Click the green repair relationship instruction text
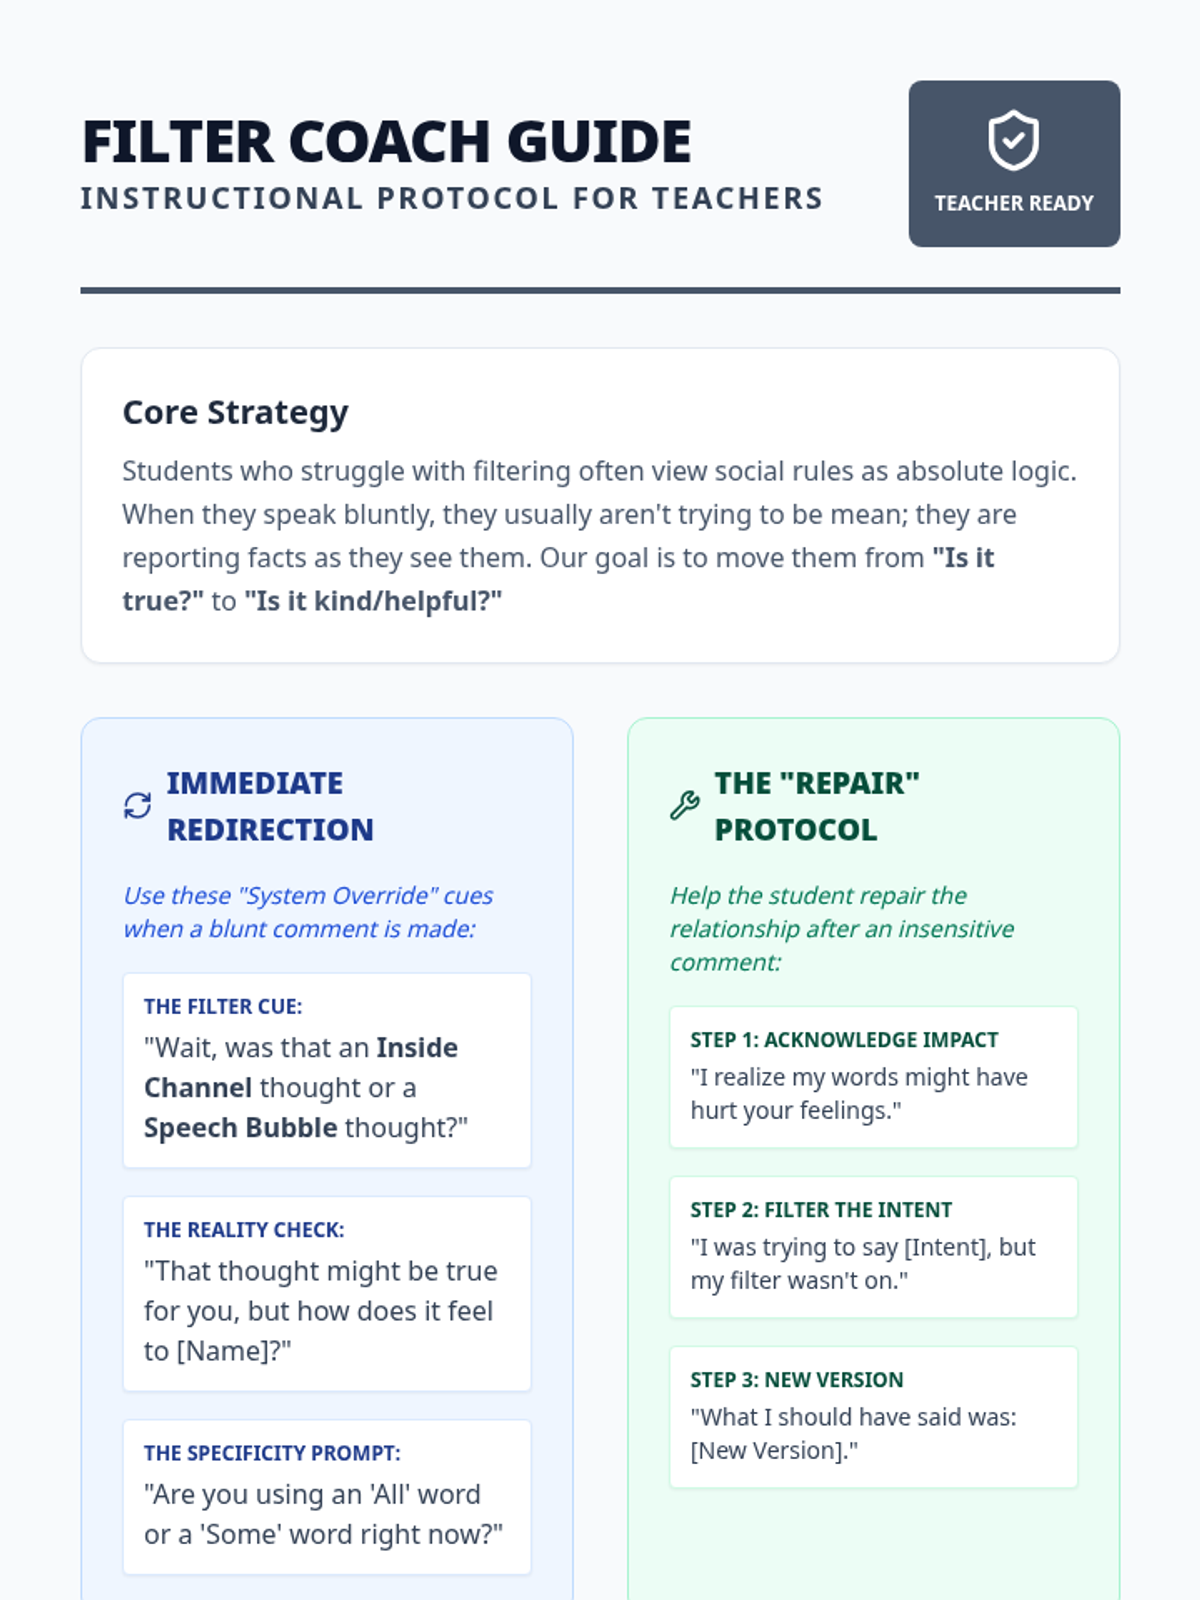Screen dimensions: 1200x1600 tap(841, 929)
